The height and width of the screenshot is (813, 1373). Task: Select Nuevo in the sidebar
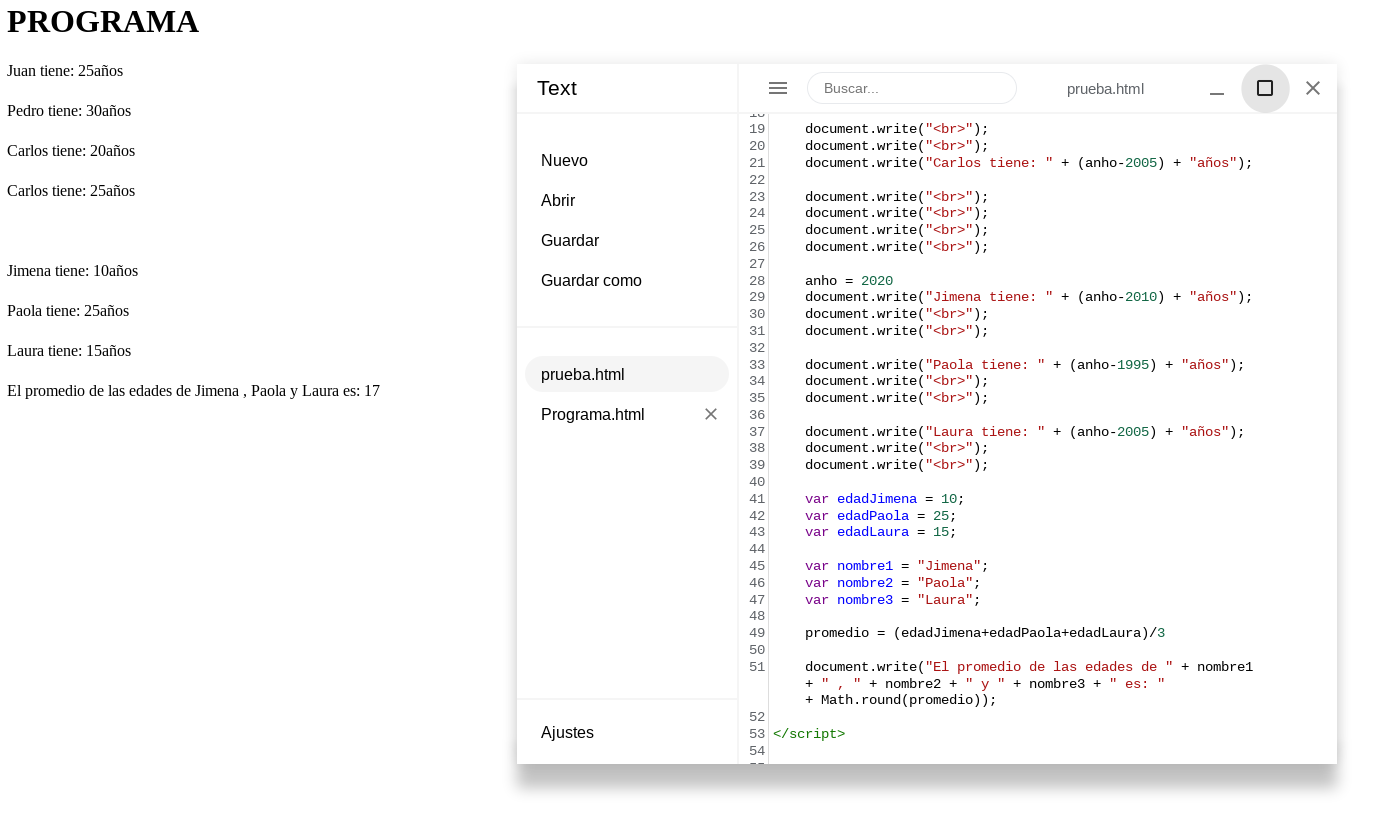[564, 160]
